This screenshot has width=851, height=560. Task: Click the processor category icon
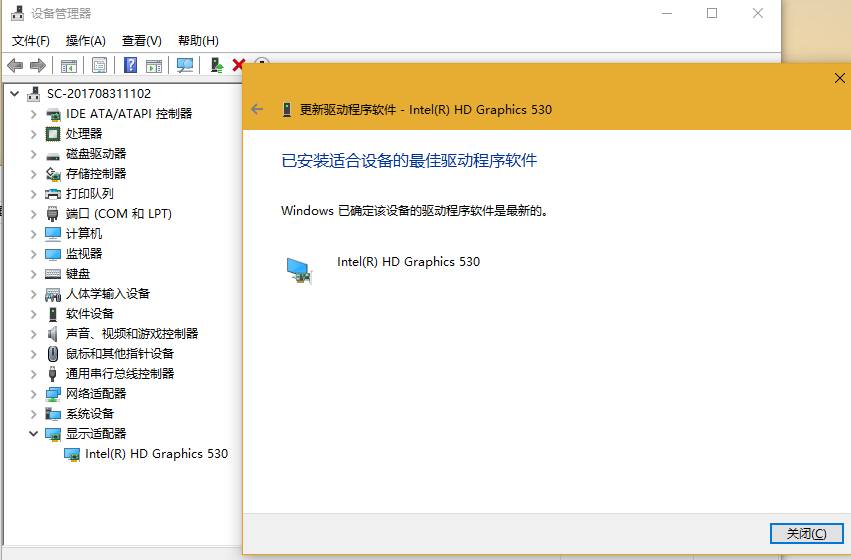pyautogui.click(x=53, y=133)
